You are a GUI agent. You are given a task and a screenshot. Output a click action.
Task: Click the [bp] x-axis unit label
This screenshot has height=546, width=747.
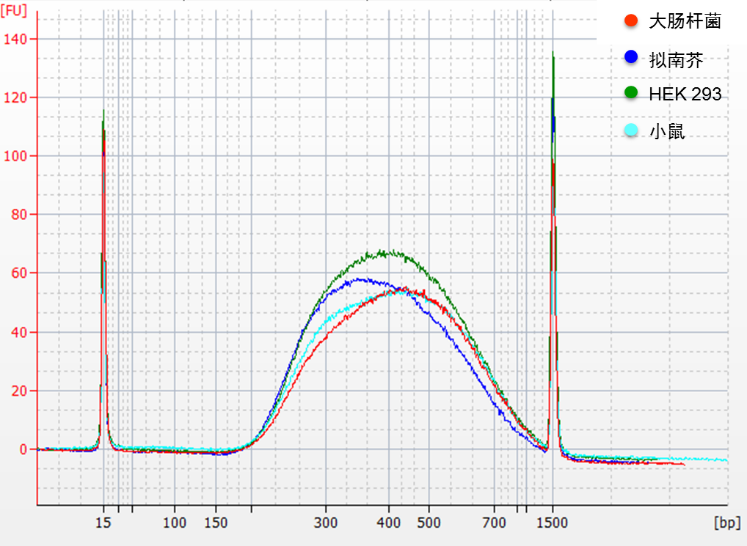coord(725,522)
